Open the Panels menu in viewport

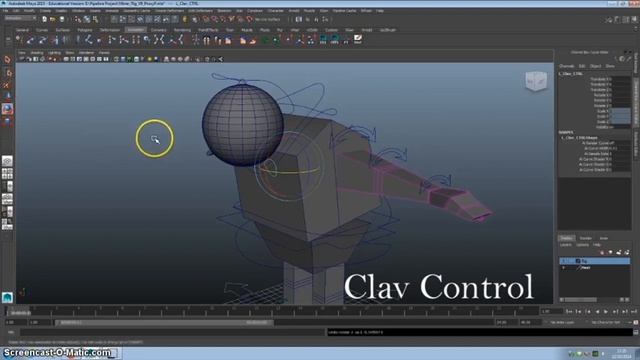pos(104,53)
